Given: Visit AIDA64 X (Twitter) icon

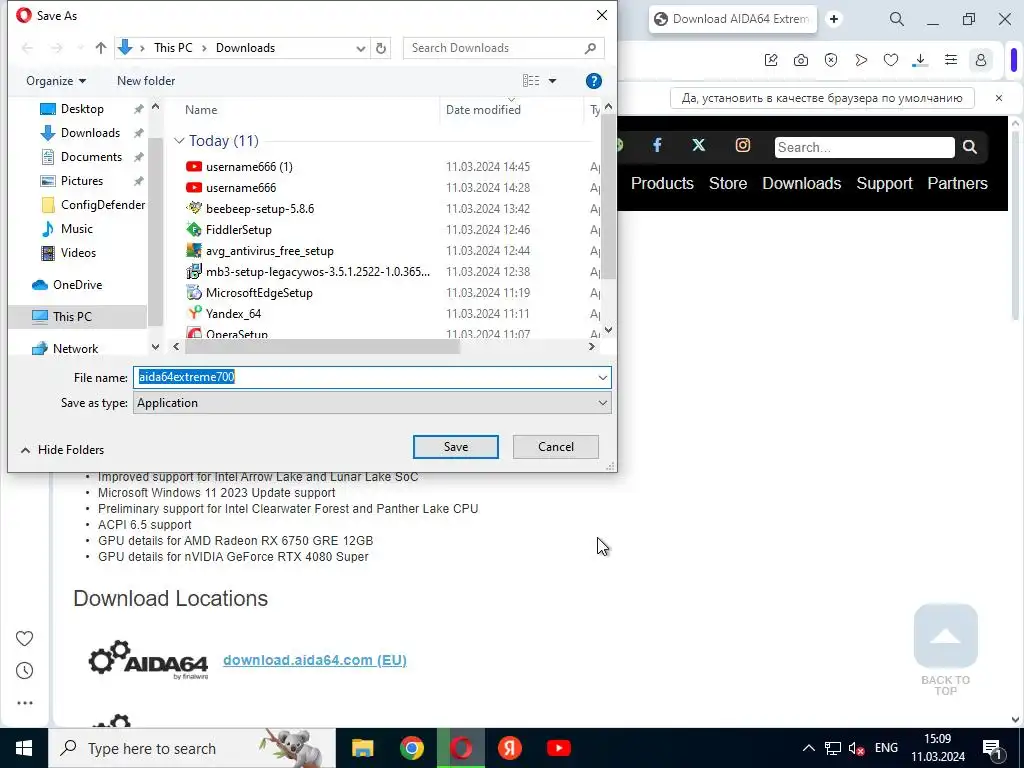Looking at the screenshot, I should point(699,145).
